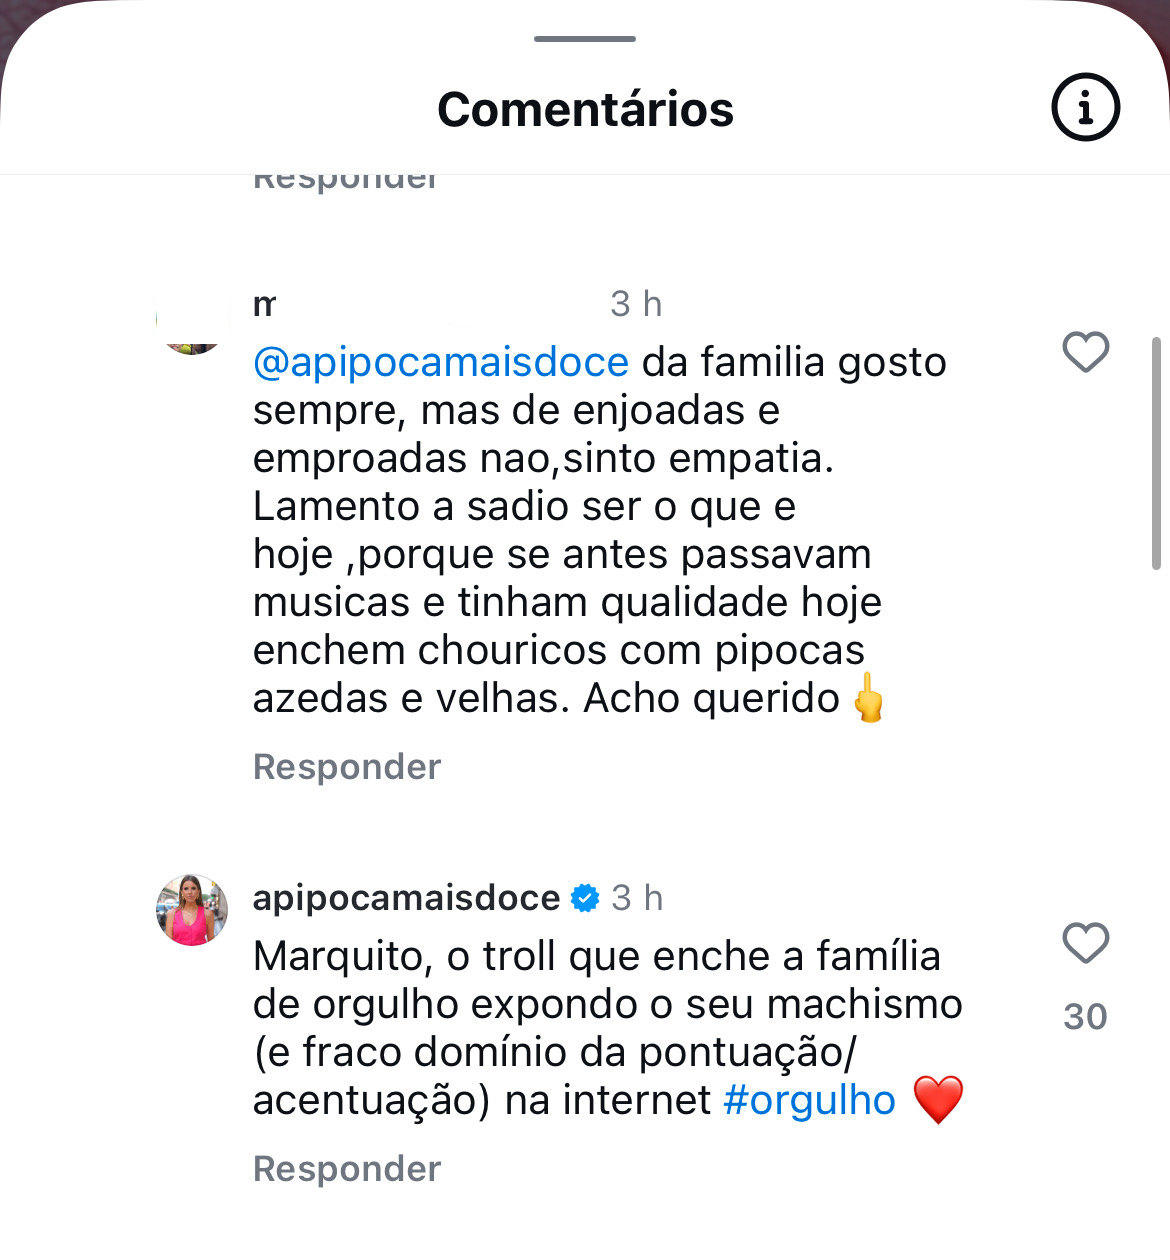Open the comments info icon
The height and width of the screenshot is (1260, 1170).
1085,107
